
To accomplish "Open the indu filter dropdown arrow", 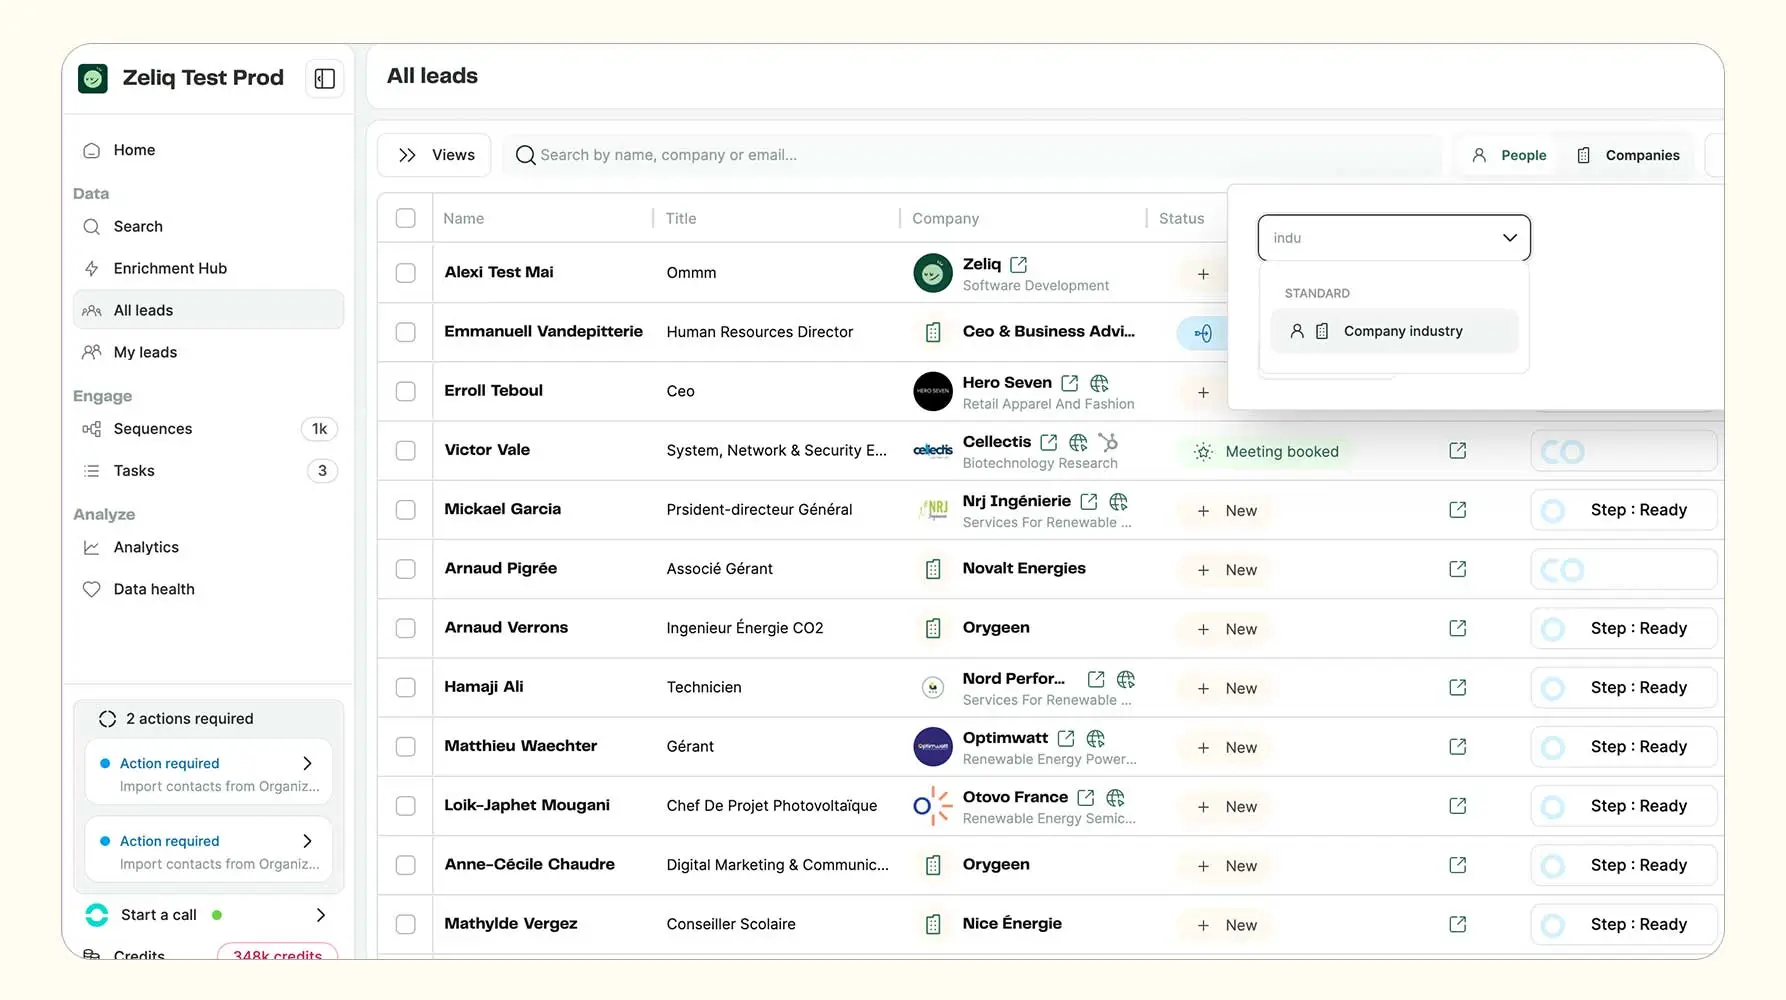I will click(x=1509, y=238).
